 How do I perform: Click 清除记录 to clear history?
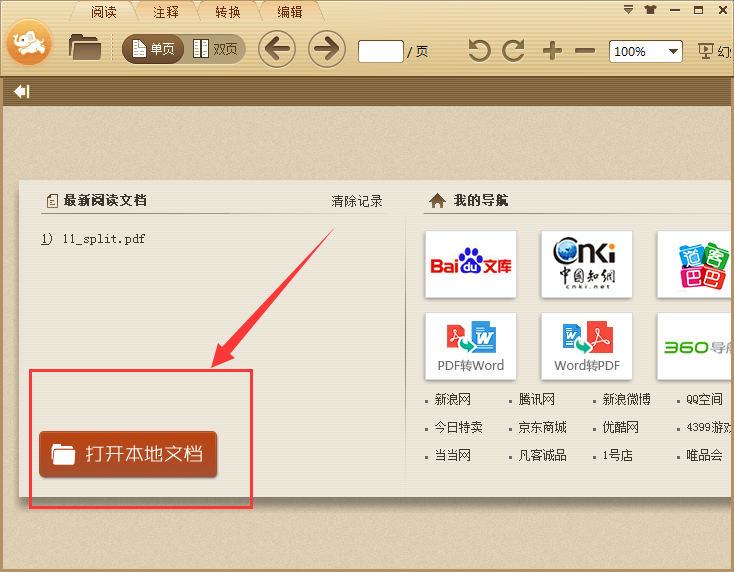(357, 201)
